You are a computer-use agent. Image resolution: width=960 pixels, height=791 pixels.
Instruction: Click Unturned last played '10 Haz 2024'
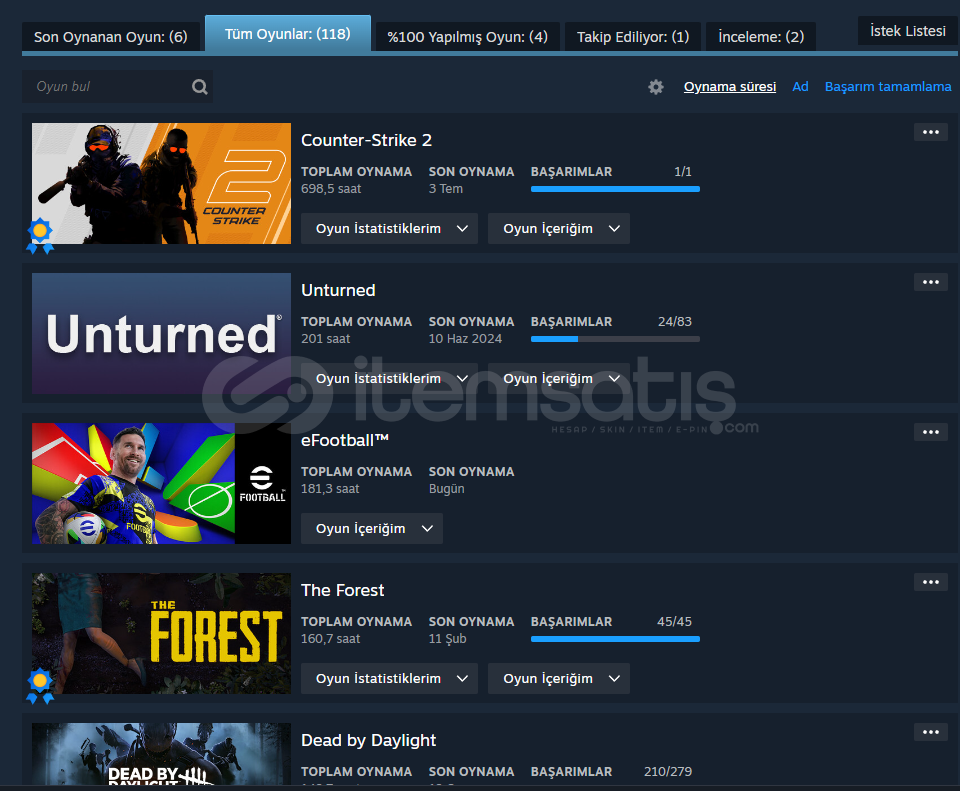(x=465, y=339)
